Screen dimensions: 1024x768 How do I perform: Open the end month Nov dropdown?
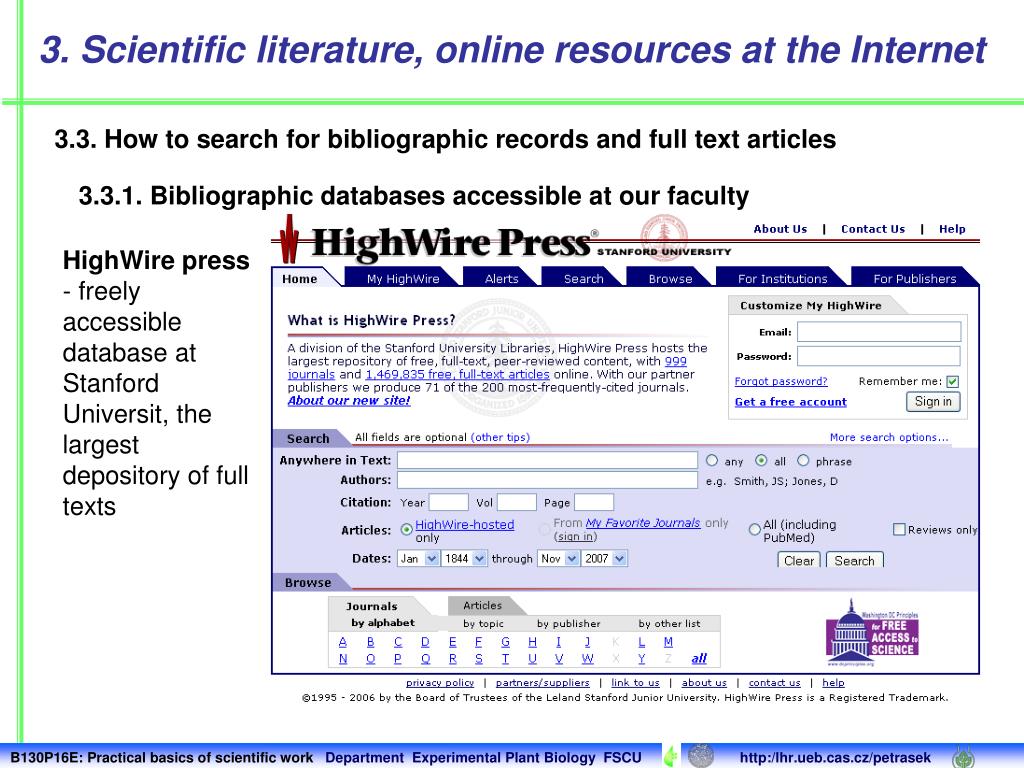(558, 558)
